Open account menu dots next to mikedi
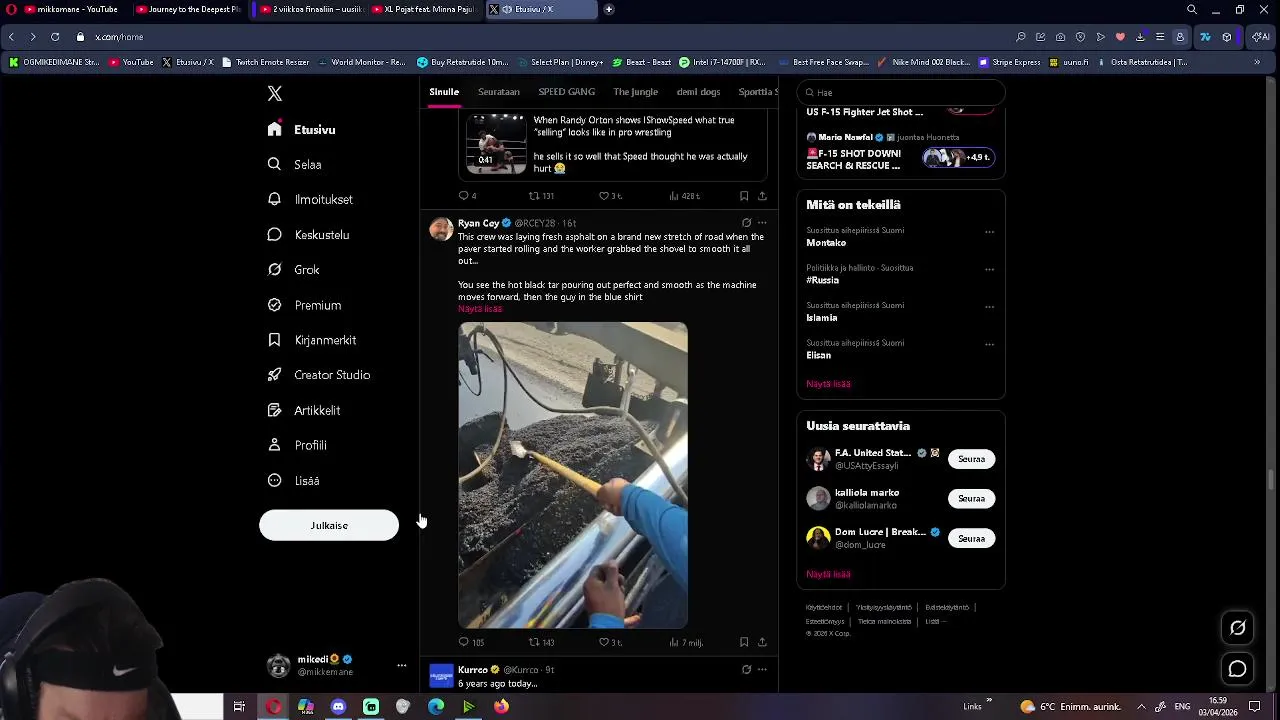1280x720 pixels. (x=402, y=665)
